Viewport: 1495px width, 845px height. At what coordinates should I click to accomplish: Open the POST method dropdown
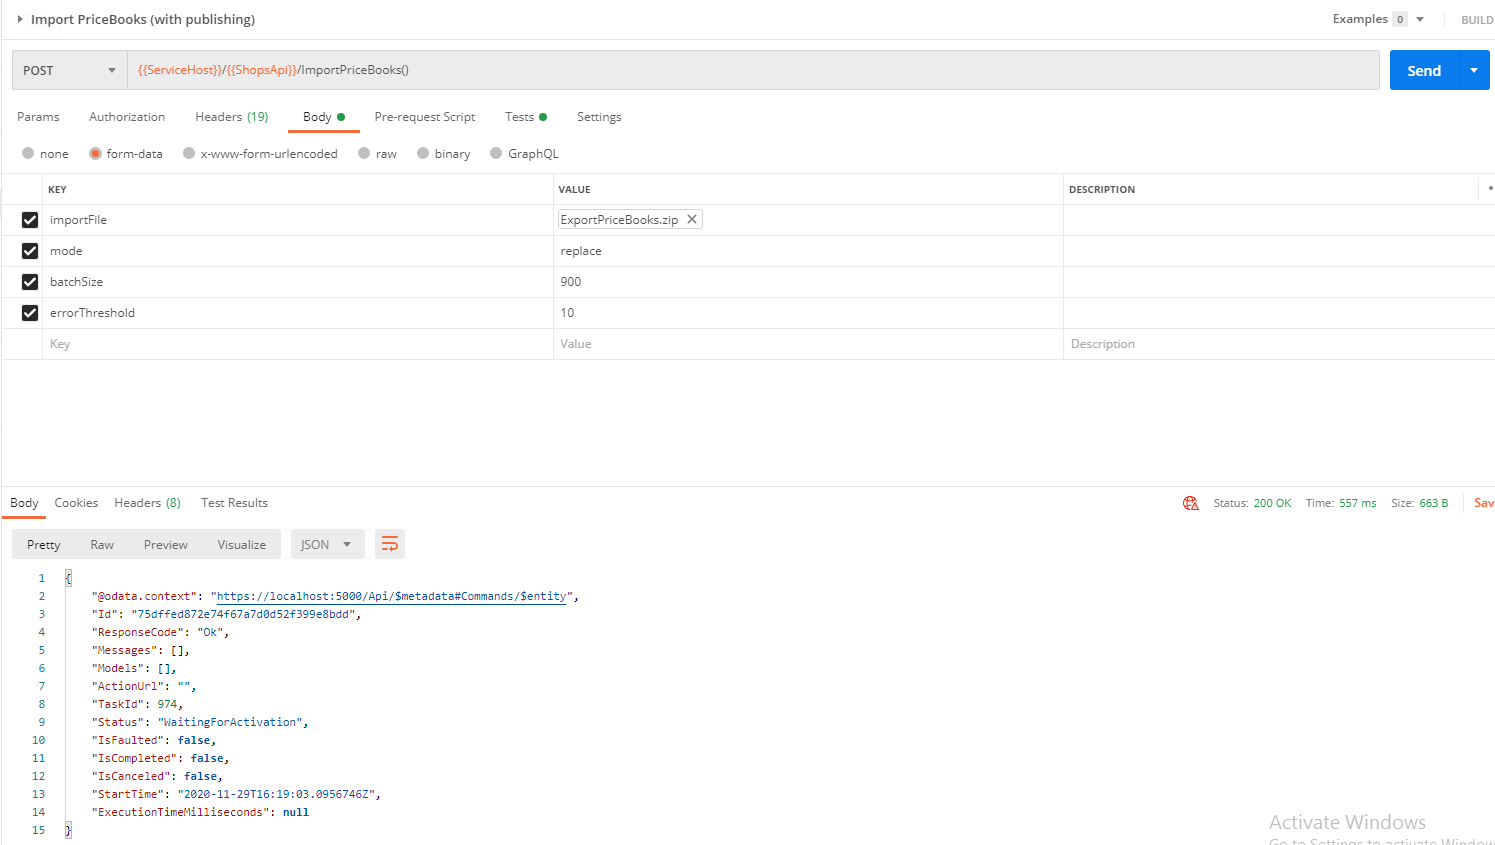(x=70, y=70)
